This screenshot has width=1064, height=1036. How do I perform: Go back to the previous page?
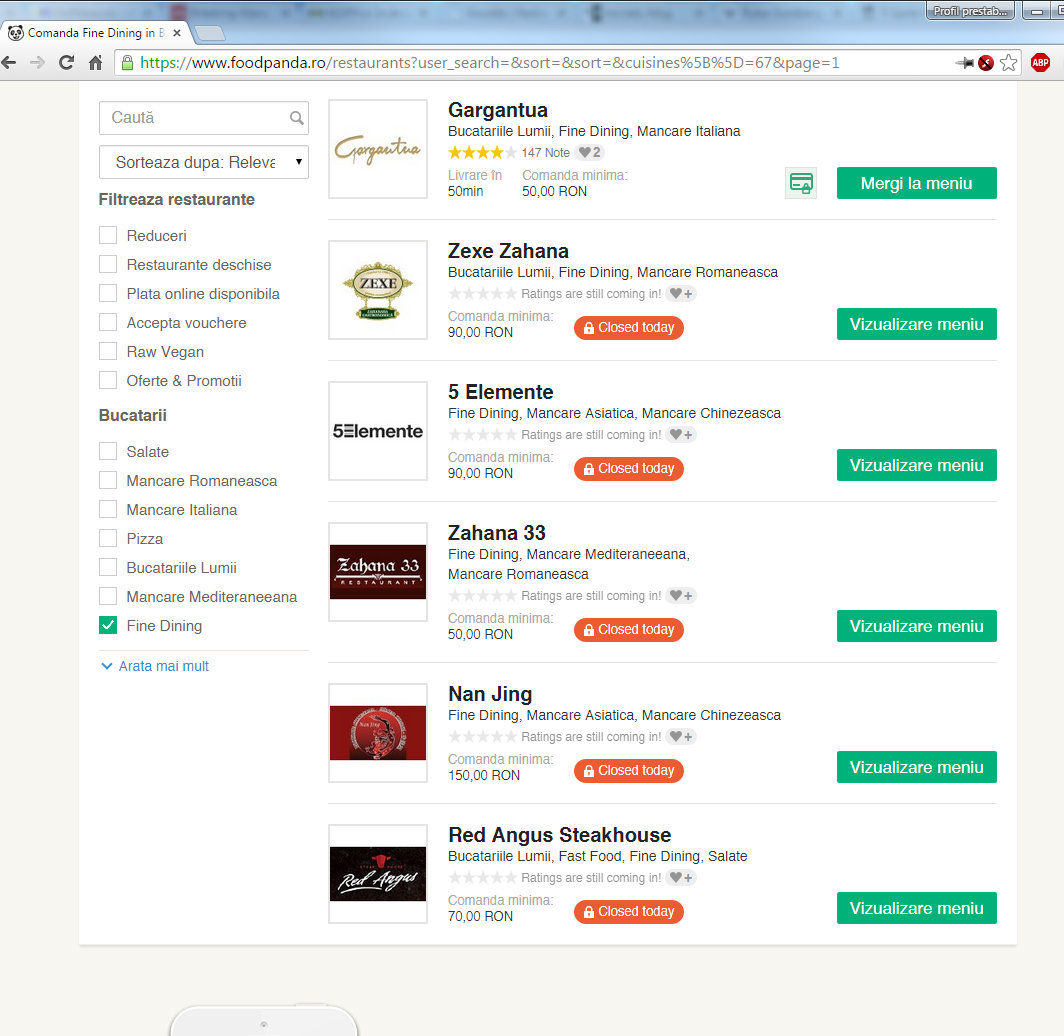10,63
